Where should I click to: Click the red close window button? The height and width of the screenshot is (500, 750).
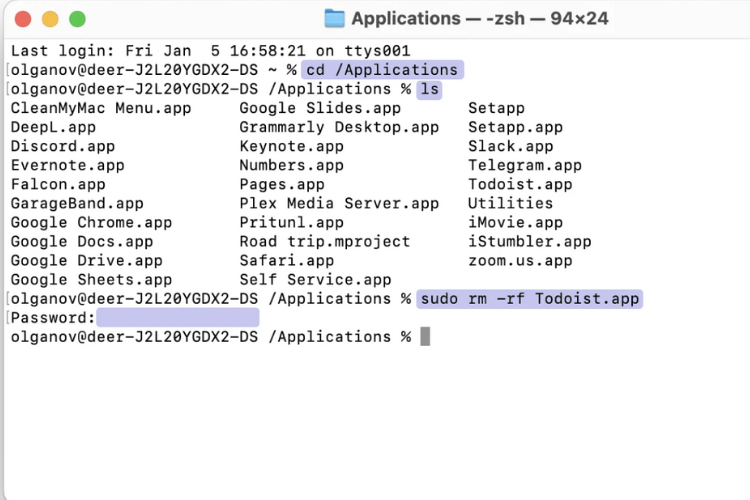point(23,19)
